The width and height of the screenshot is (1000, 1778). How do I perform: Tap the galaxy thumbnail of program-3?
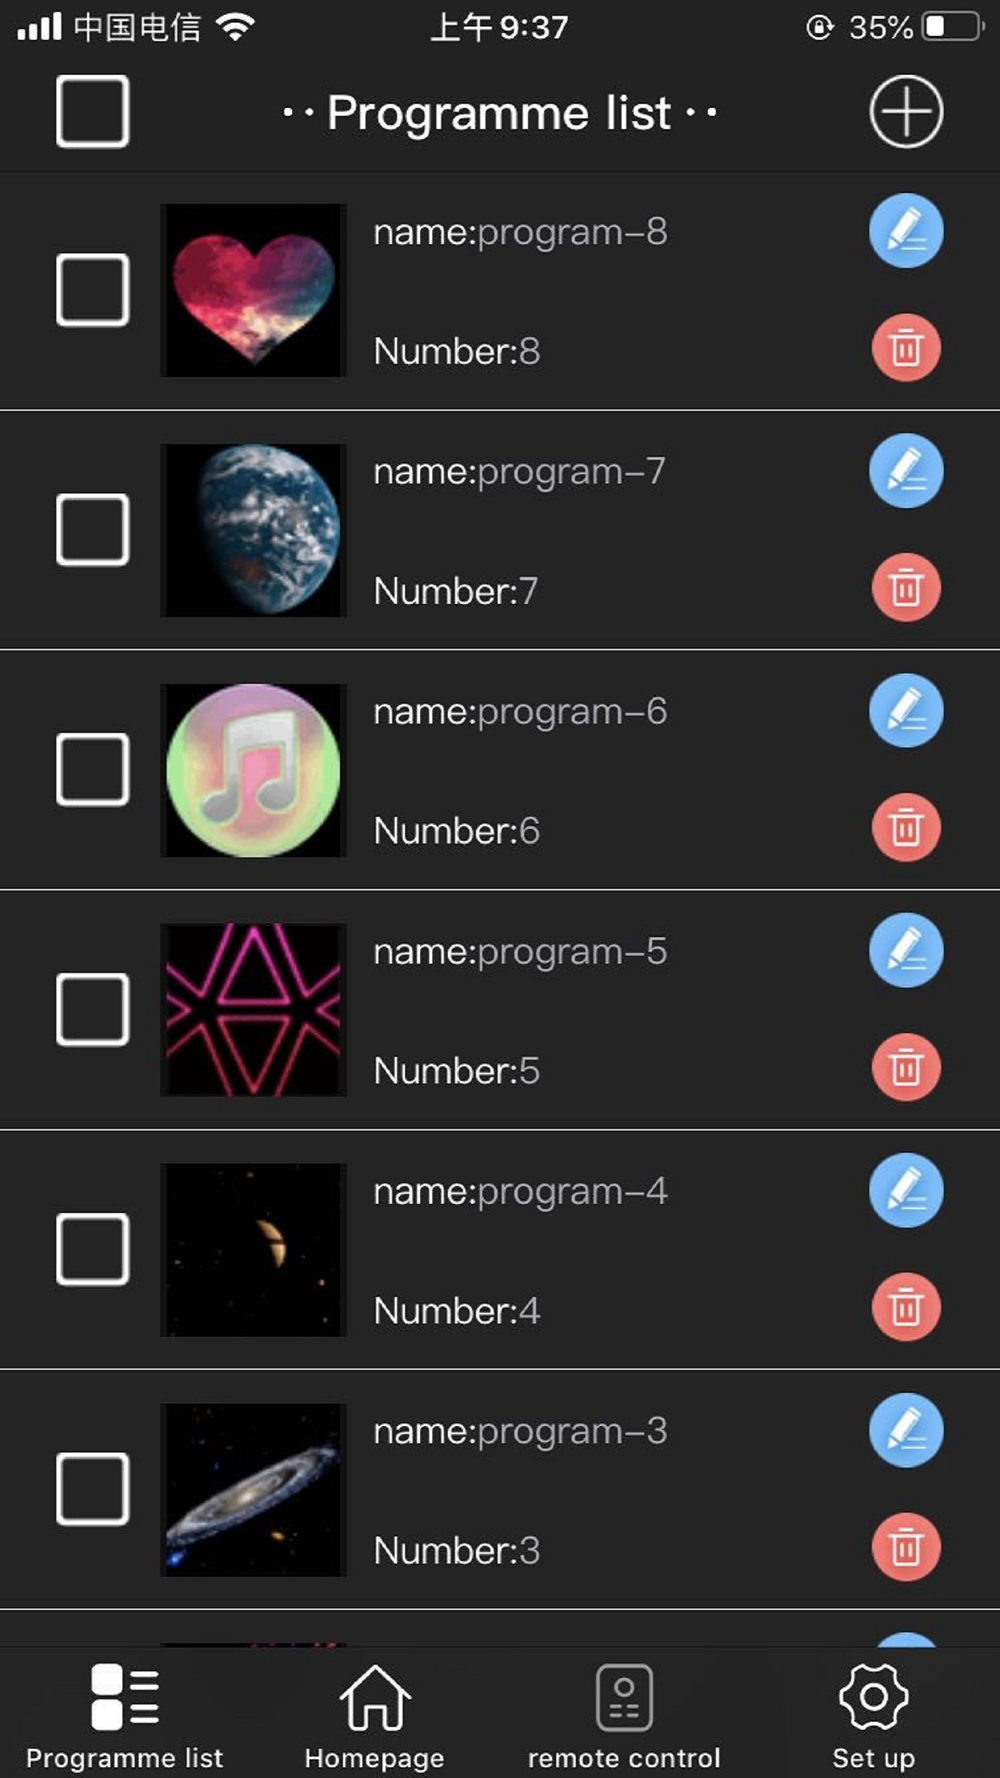253,1490
